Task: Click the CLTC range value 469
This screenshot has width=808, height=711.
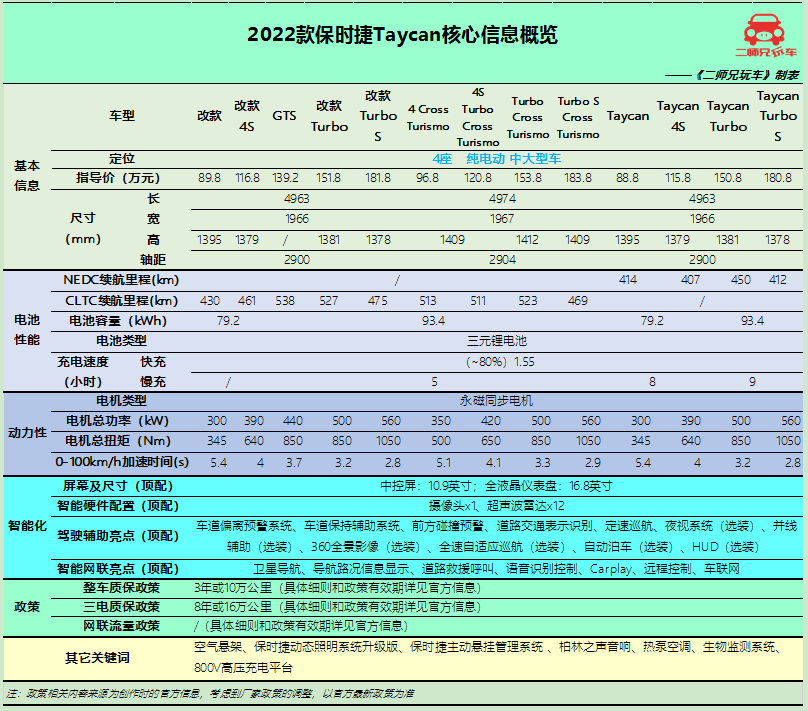Action: click(578, 301)
